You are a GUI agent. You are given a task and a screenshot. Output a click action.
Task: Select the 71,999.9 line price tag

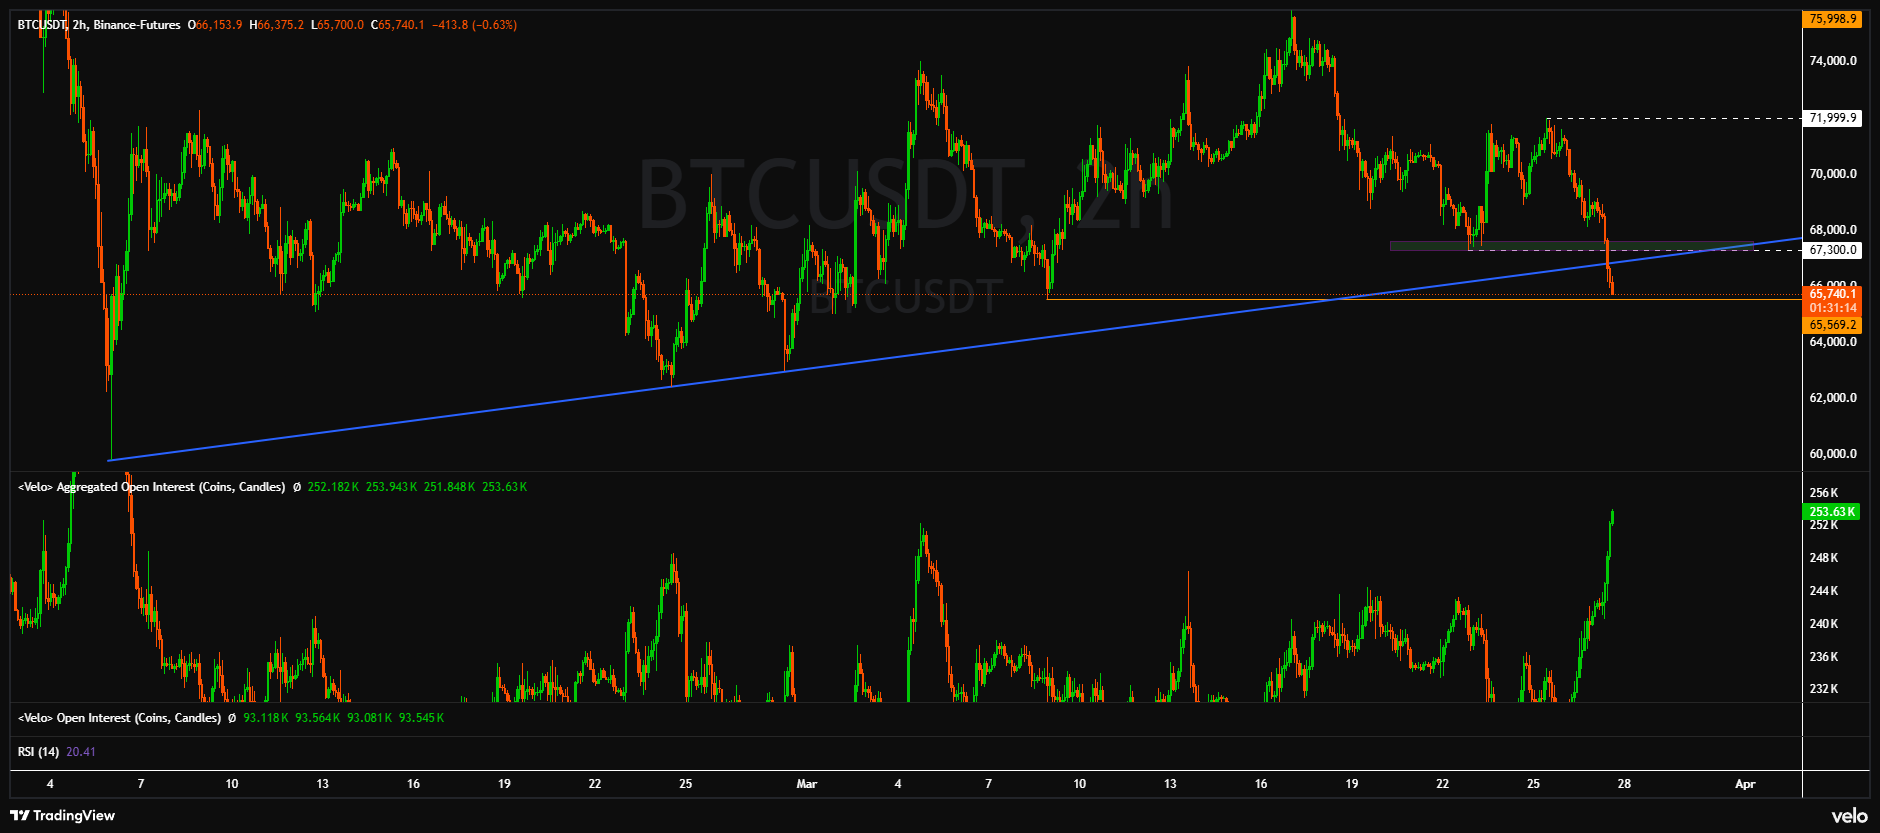pyautogui.click(x=1832, y=118)
